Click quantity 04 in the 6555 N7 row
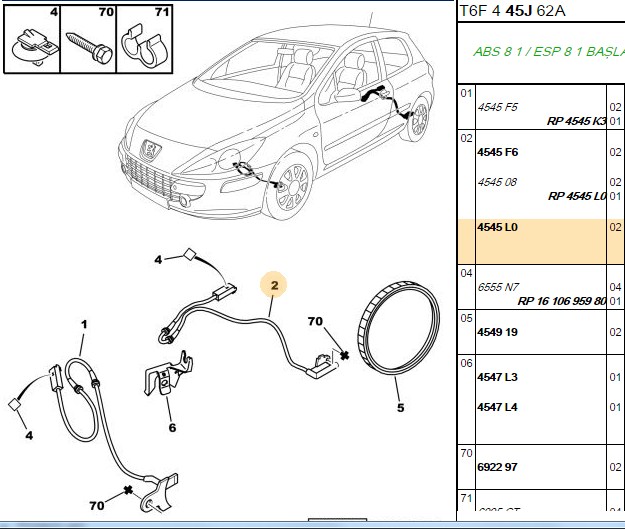 (x=615, y=287)
